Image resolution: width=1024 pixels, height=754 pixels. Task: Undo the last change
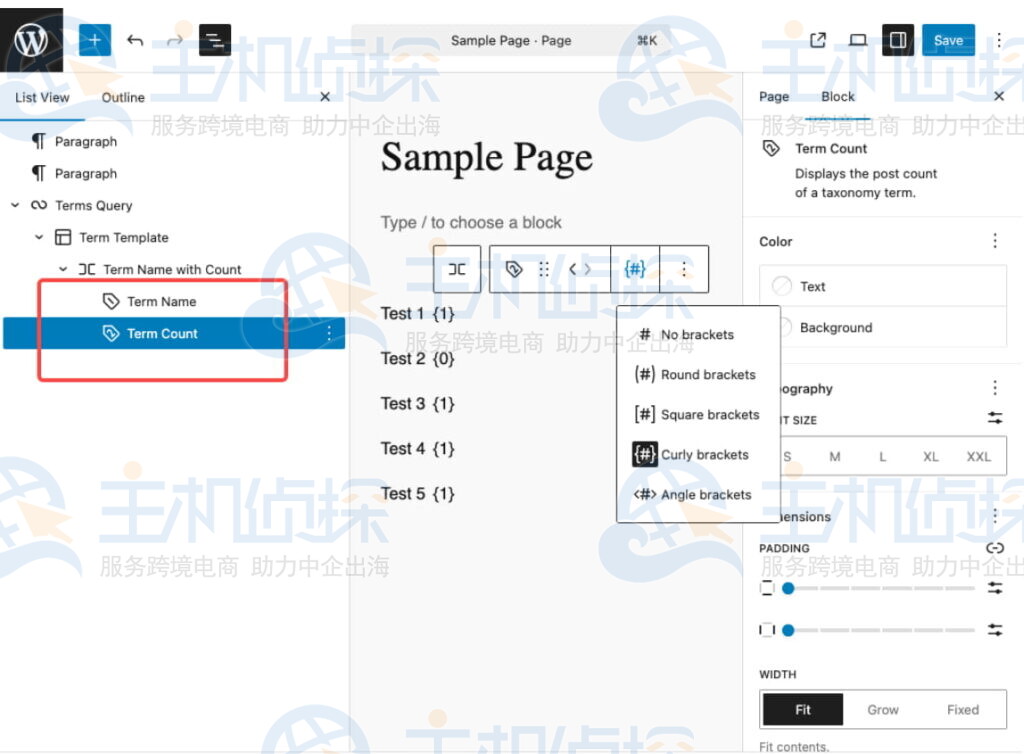click(x=135, y=40)
